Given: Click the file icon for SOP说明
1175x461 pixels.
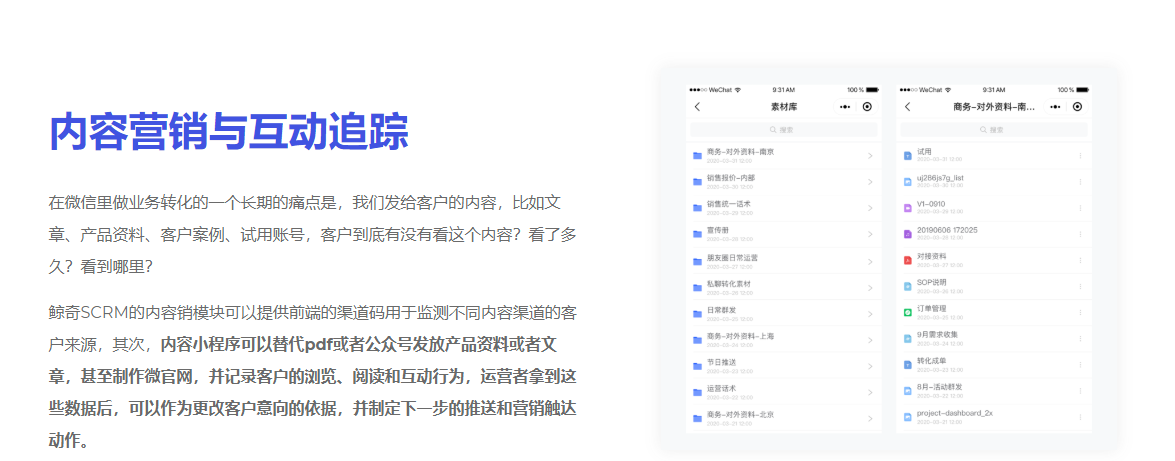Looking at the screenshot, I should 907,286.
